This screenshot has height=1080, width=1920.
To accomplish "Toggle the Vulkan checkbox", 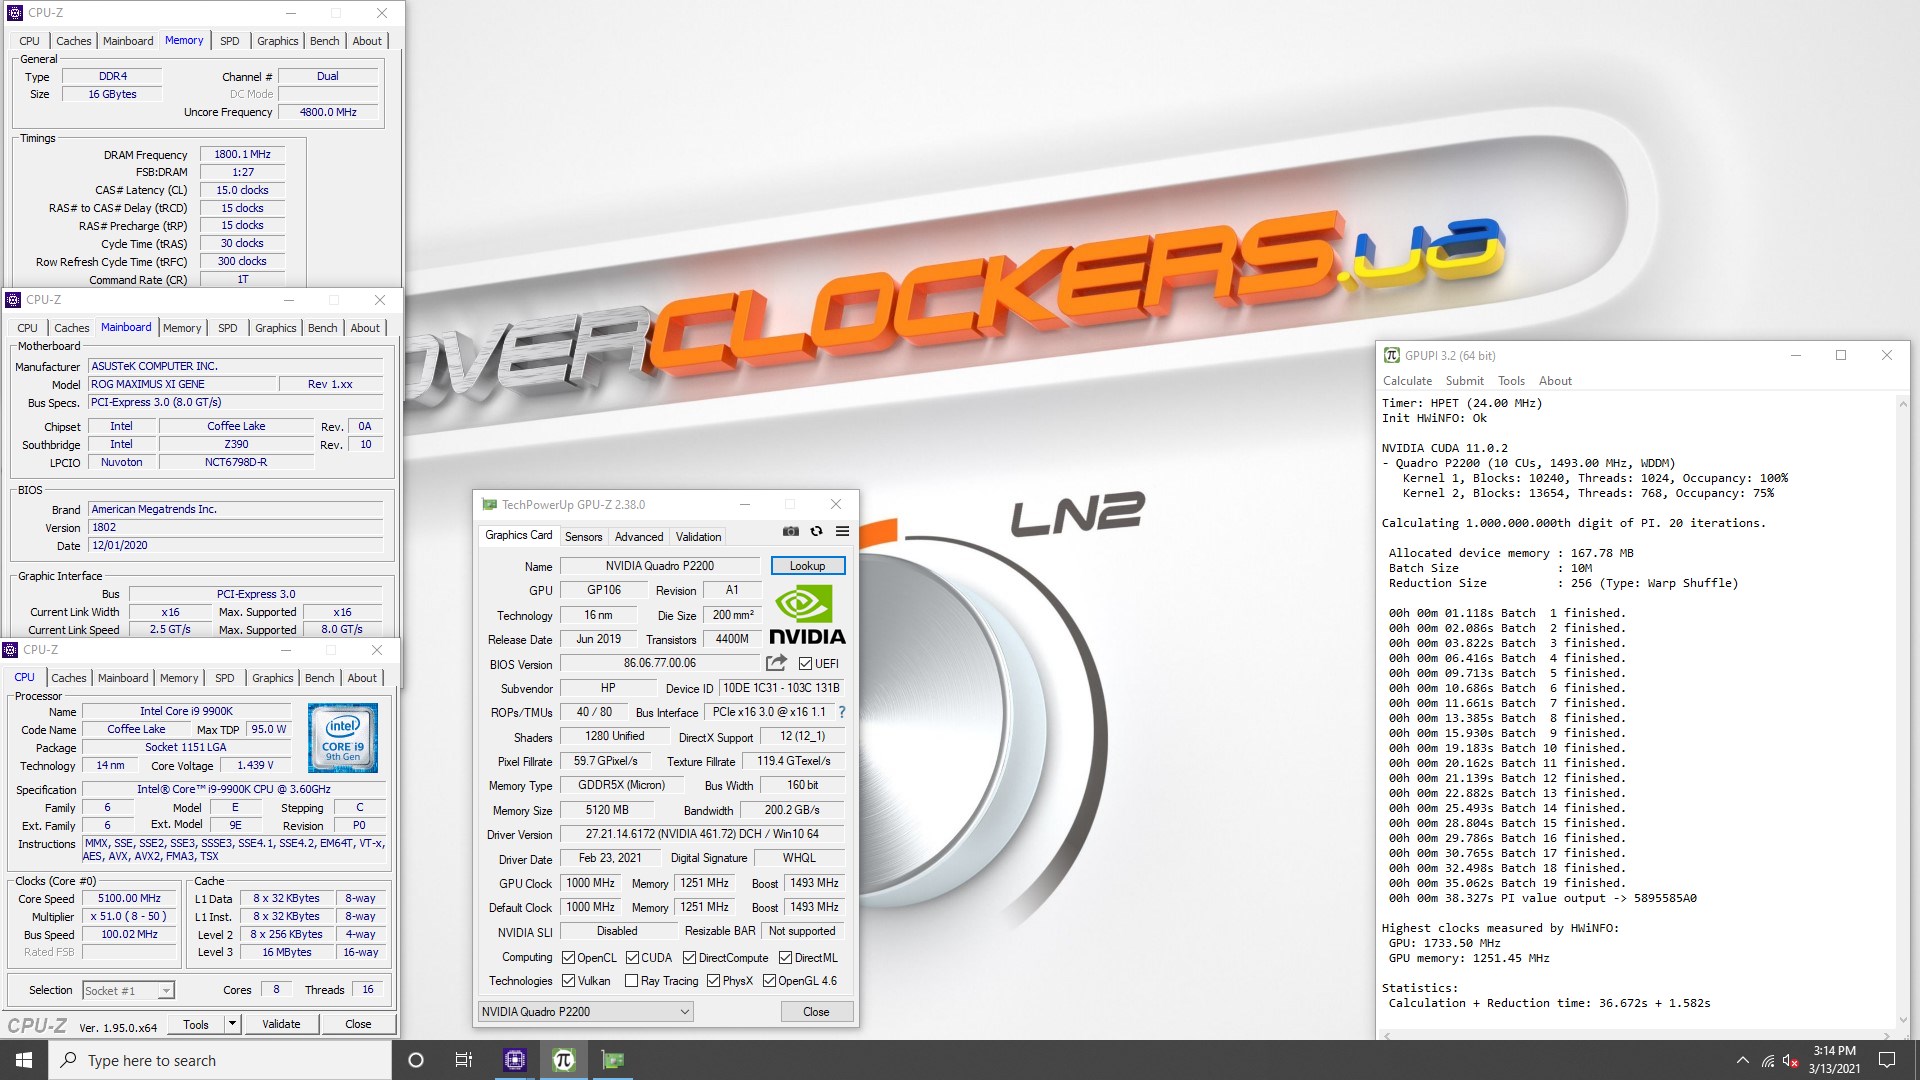I will 568,981.
